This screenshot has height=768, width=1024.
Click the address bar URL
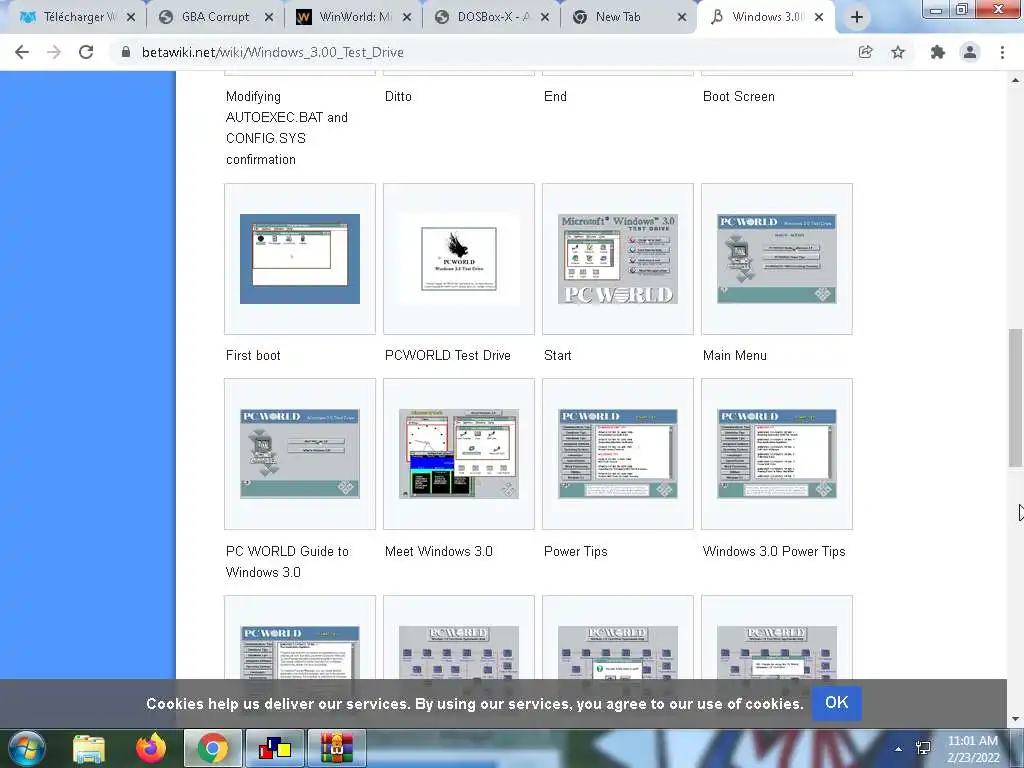[272, 52]
